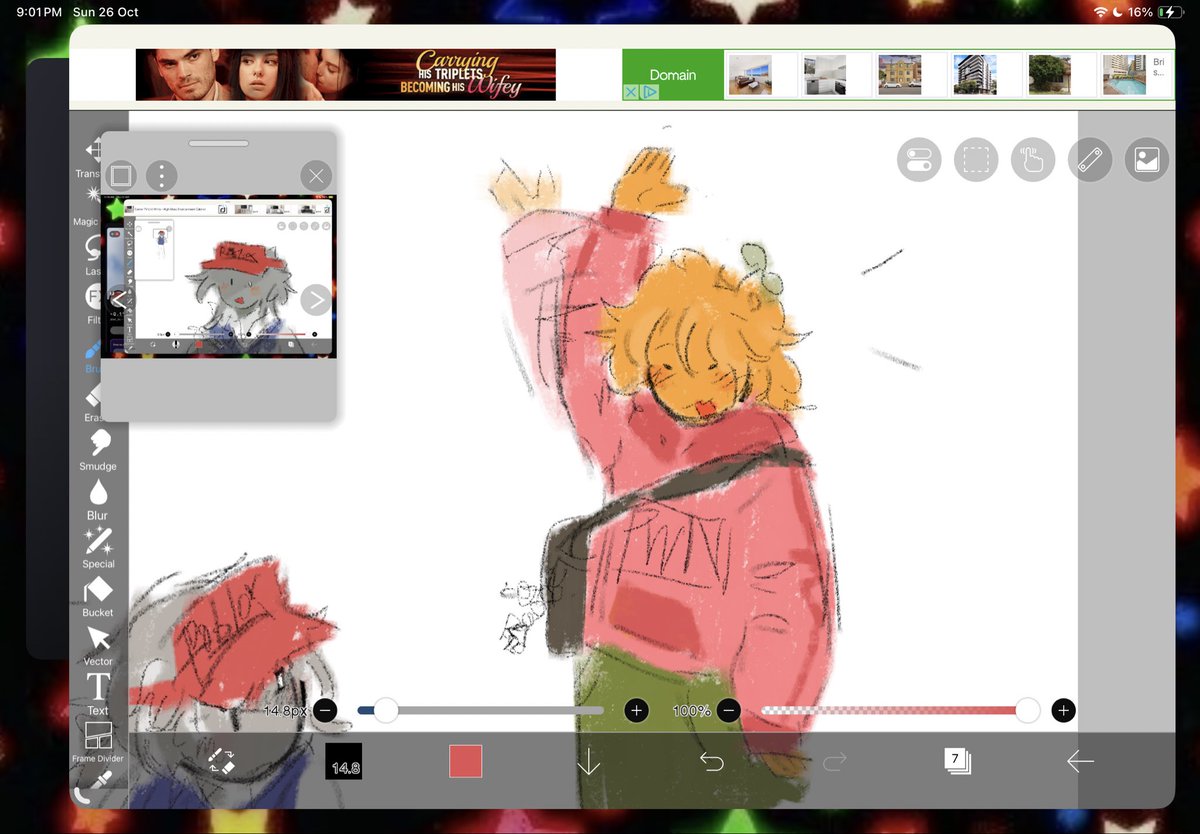Viewport: 1200px width, 834px height.
Task: Close the reference window
Action: (316, 177)
